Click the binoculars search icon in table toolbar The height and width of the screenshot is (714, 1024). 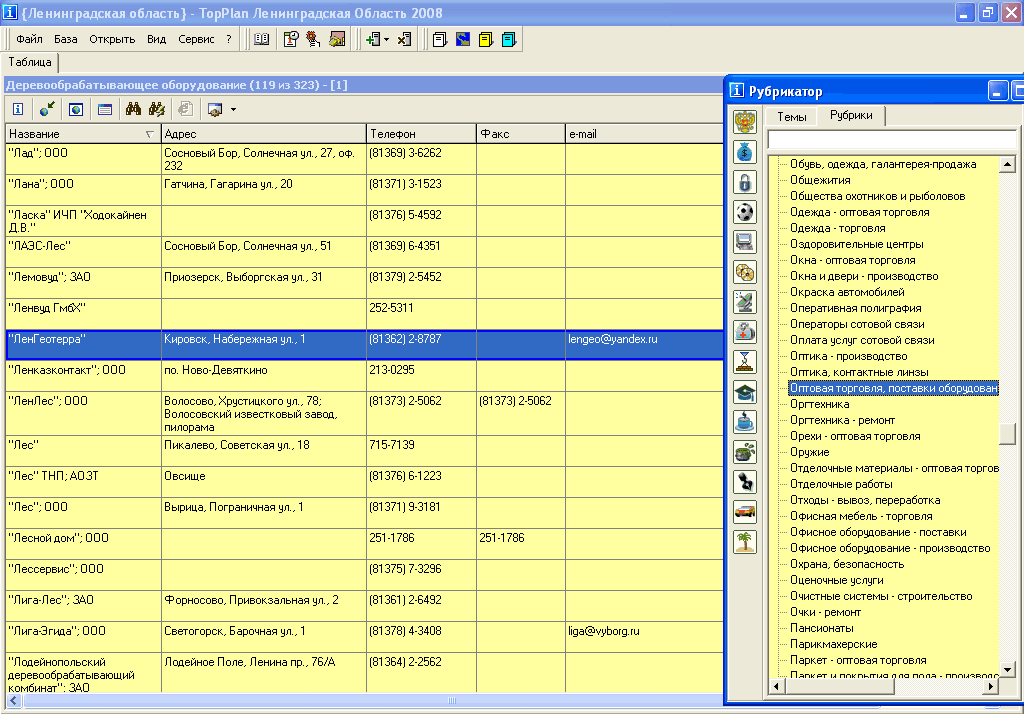click(x=133, y=109)
